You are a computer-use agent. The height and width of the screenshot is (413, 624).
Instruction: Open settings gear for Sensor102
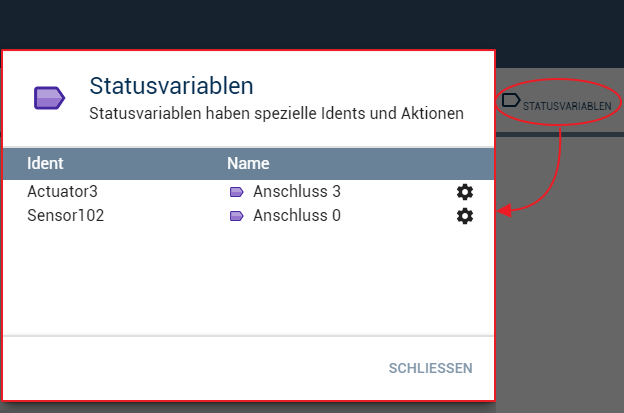click(464, 215)
